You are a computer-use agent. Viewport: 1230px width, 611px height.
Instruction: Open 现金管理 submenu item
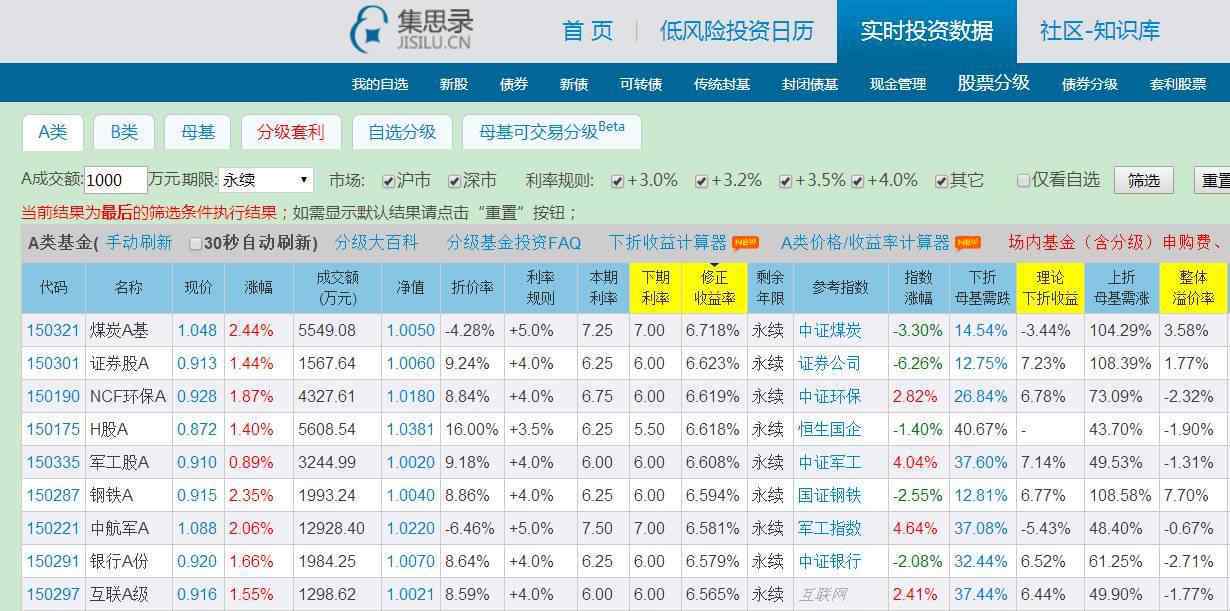898,84
